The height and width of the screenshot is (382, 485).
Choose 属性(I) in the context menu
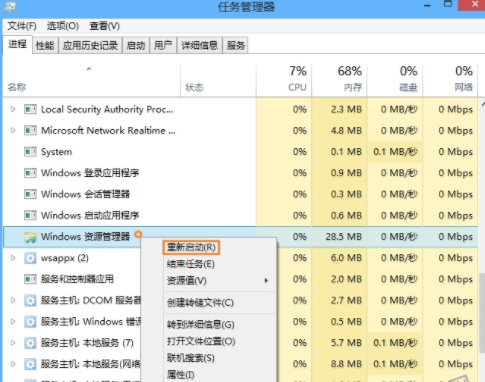coord(181,375)
